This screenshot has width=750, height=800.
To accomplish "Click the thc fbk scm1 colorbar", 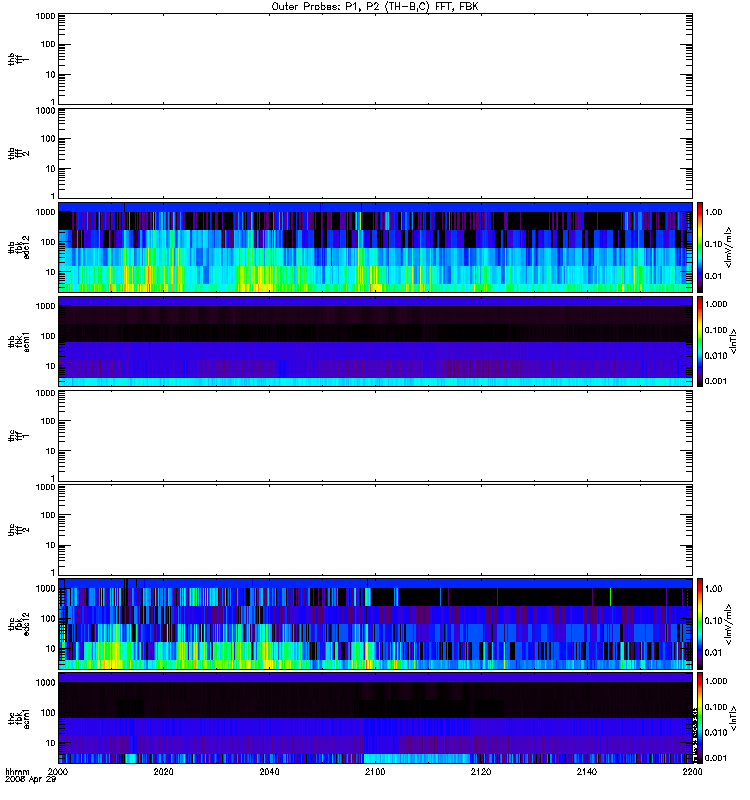I will pos(700,718).
